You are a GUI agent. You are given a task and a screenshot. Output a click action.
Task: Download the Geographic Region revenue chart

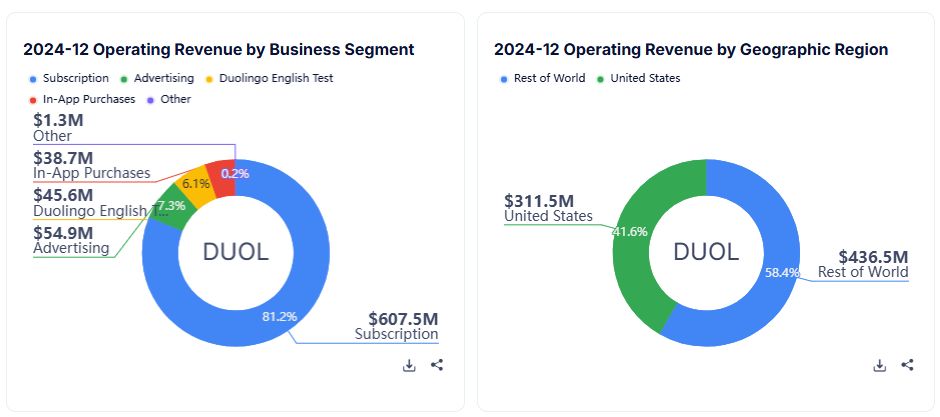coord(879,365)
